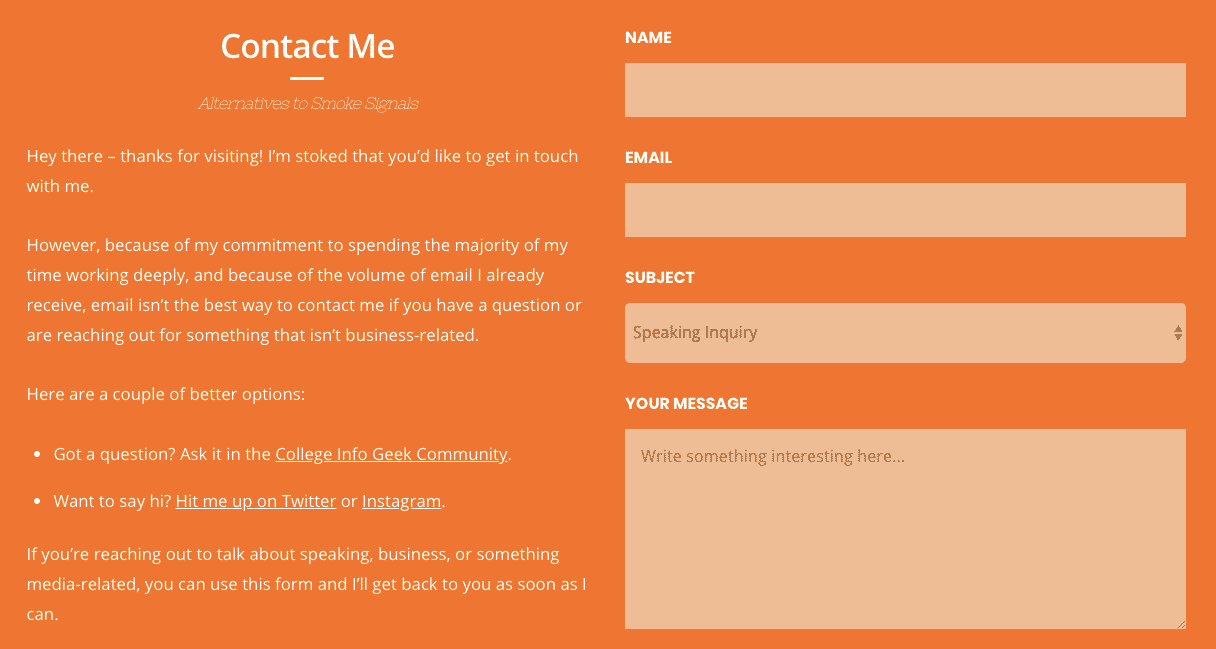
Task: Click the EMAIL field label
Action: (648, 158)
